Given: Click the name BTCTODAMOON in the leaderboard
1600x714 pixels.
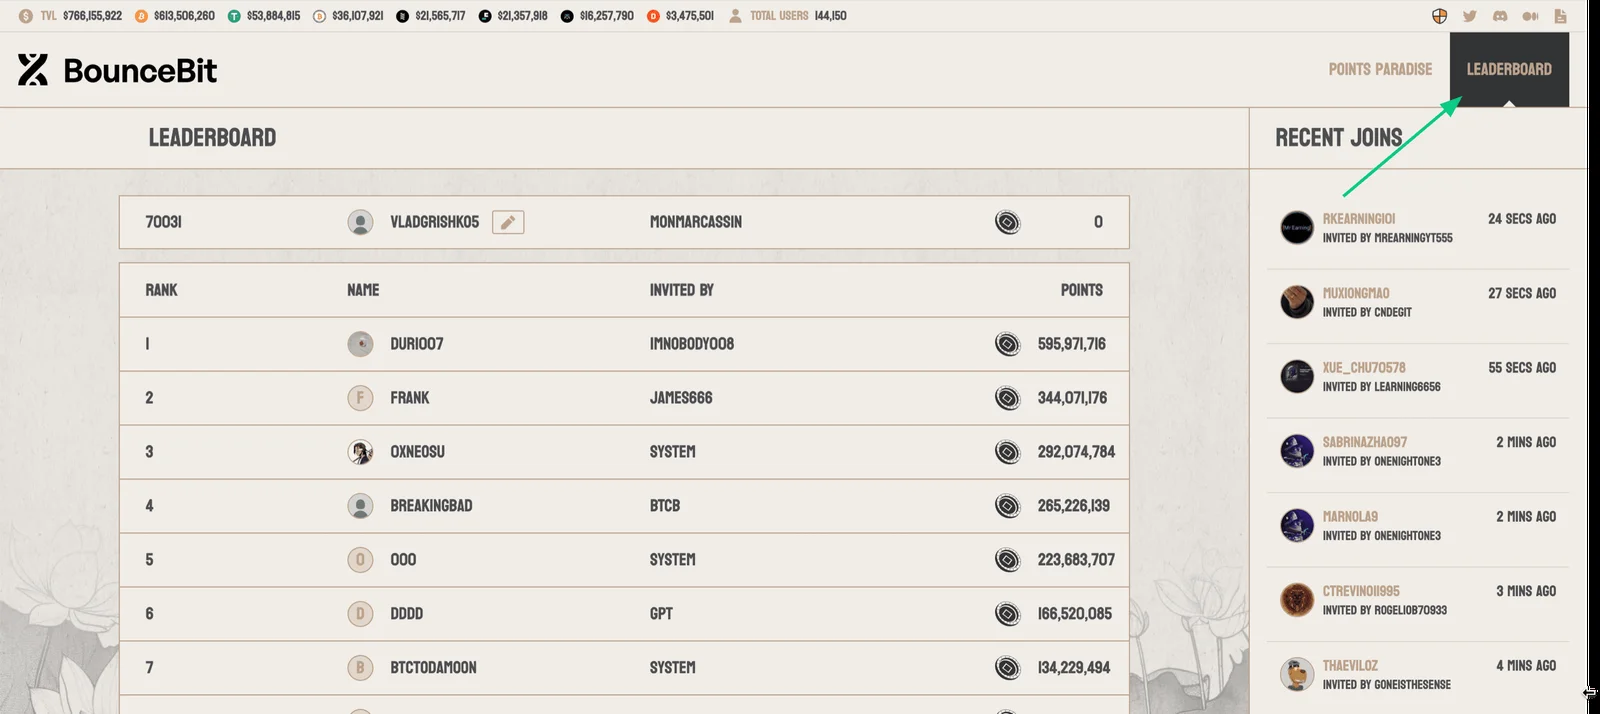Looking at the screenshot, I should 433,668.
